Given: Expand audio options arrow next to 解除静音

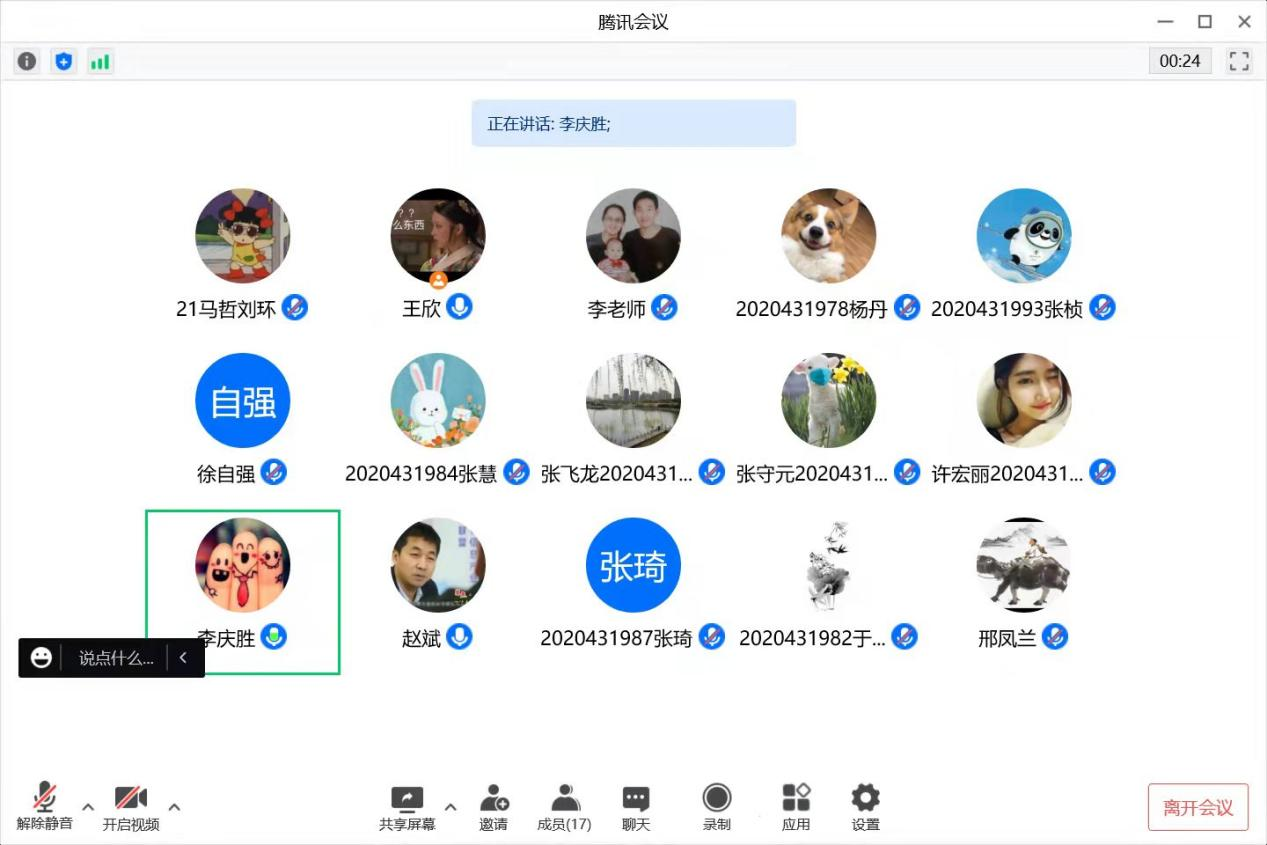Looking at the screenshot, I should tap(88, 807).
